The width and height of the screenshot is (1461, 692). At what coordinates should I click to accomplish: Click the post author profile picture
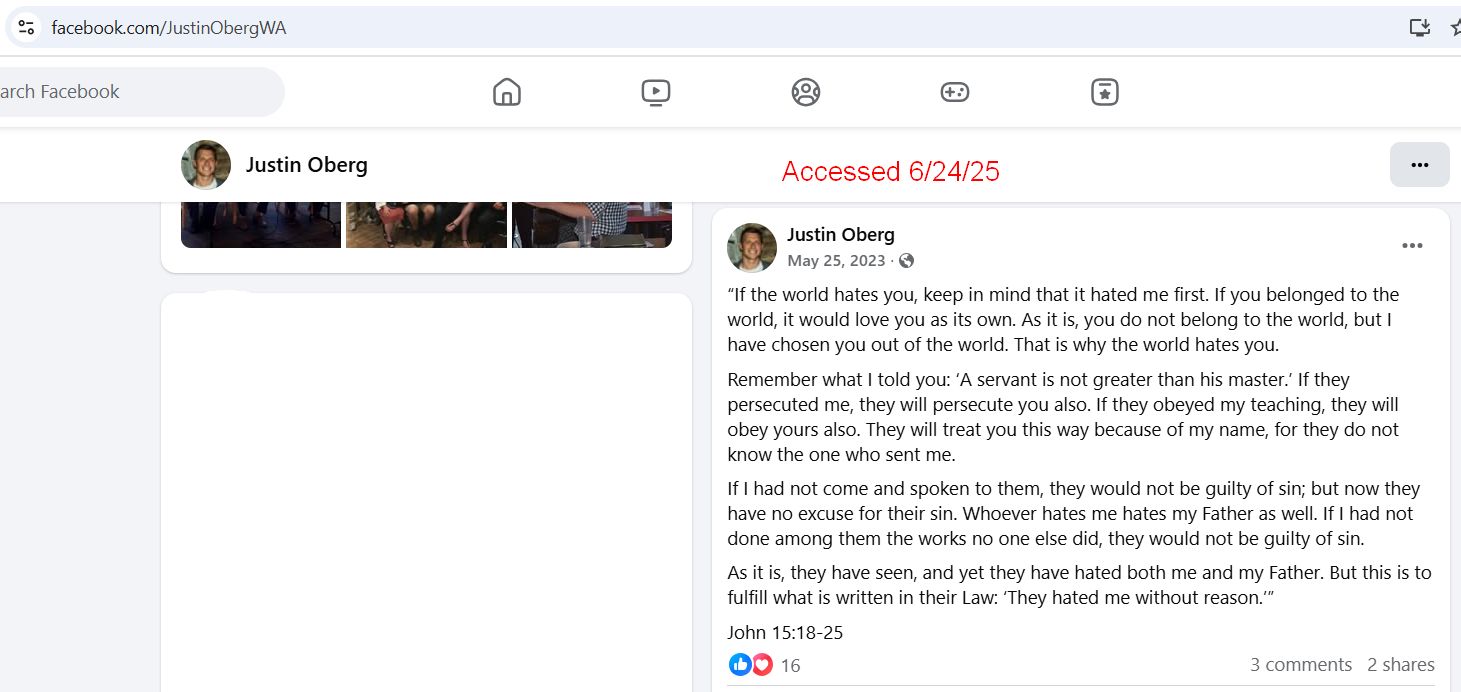(x=752, y=247)
